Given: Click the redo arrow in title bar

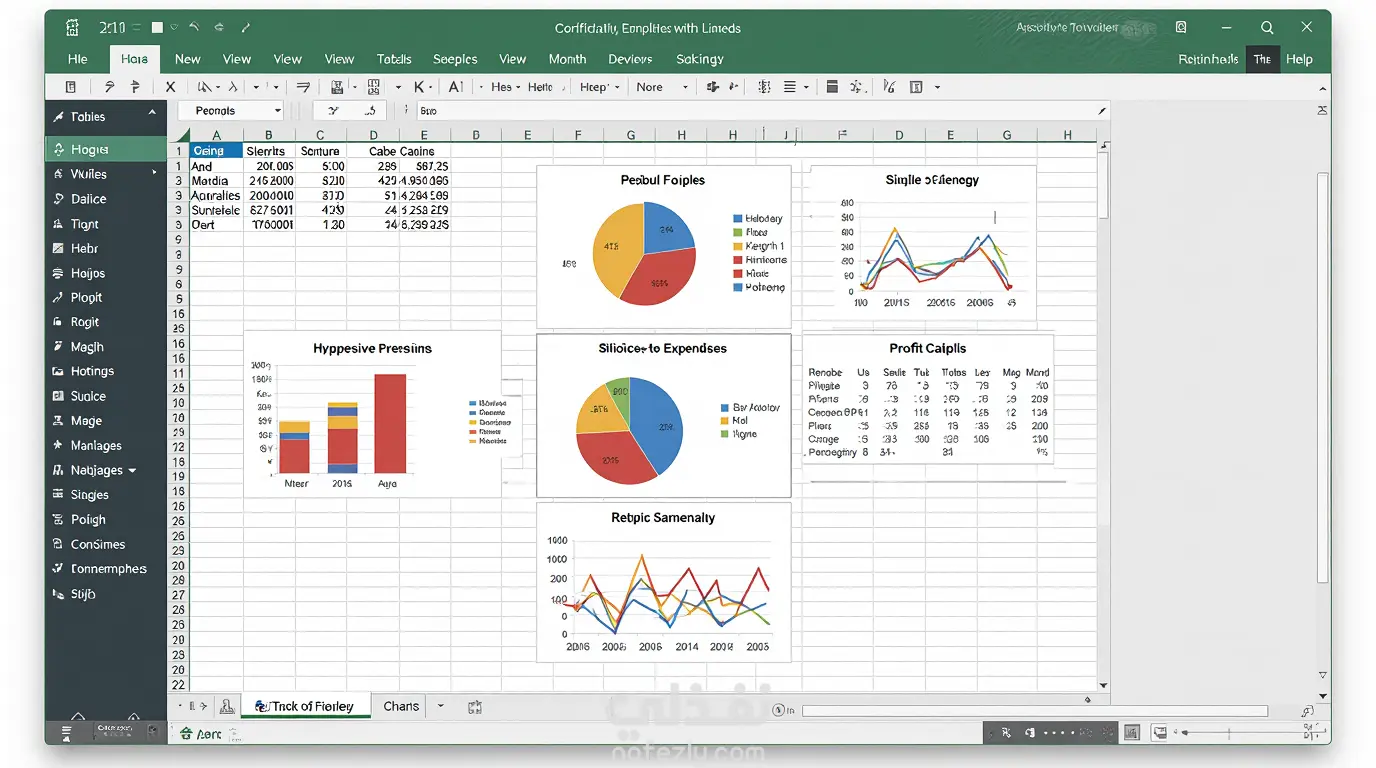Looking at the screenshot, I should click(x=220, y=28).
